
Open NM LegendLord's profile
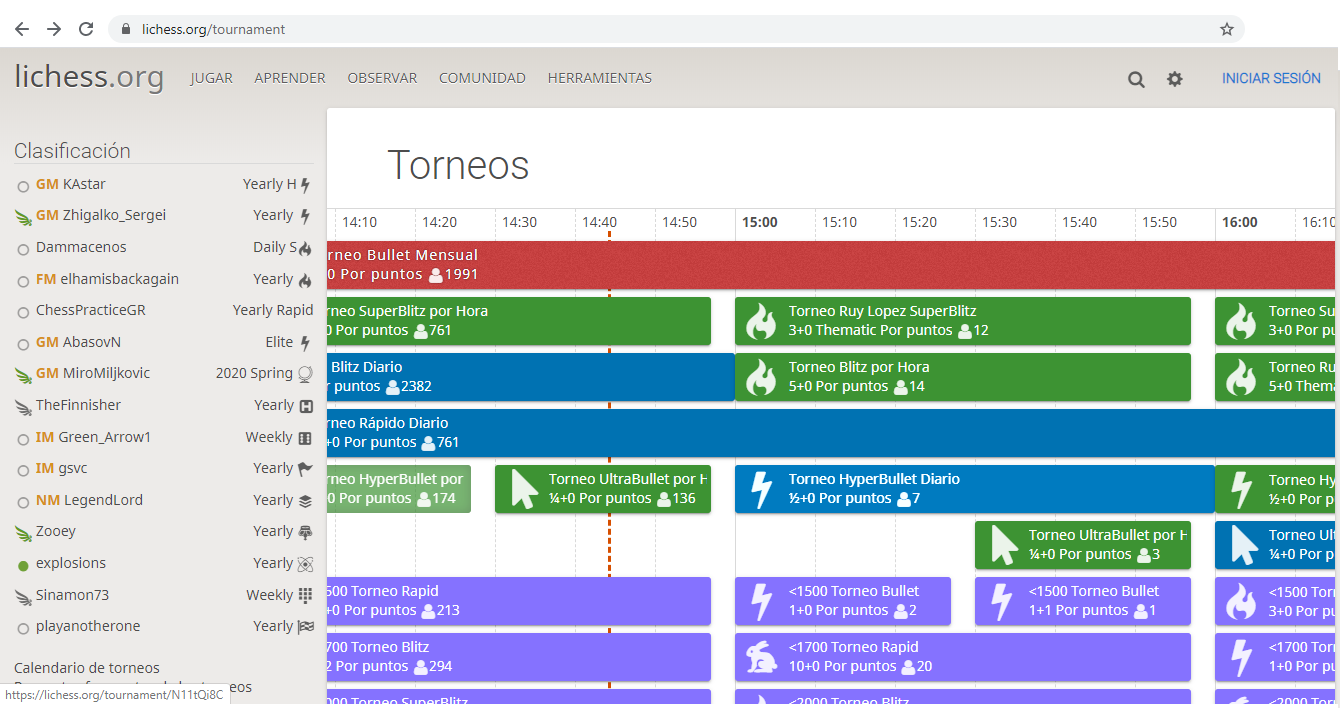89,500
